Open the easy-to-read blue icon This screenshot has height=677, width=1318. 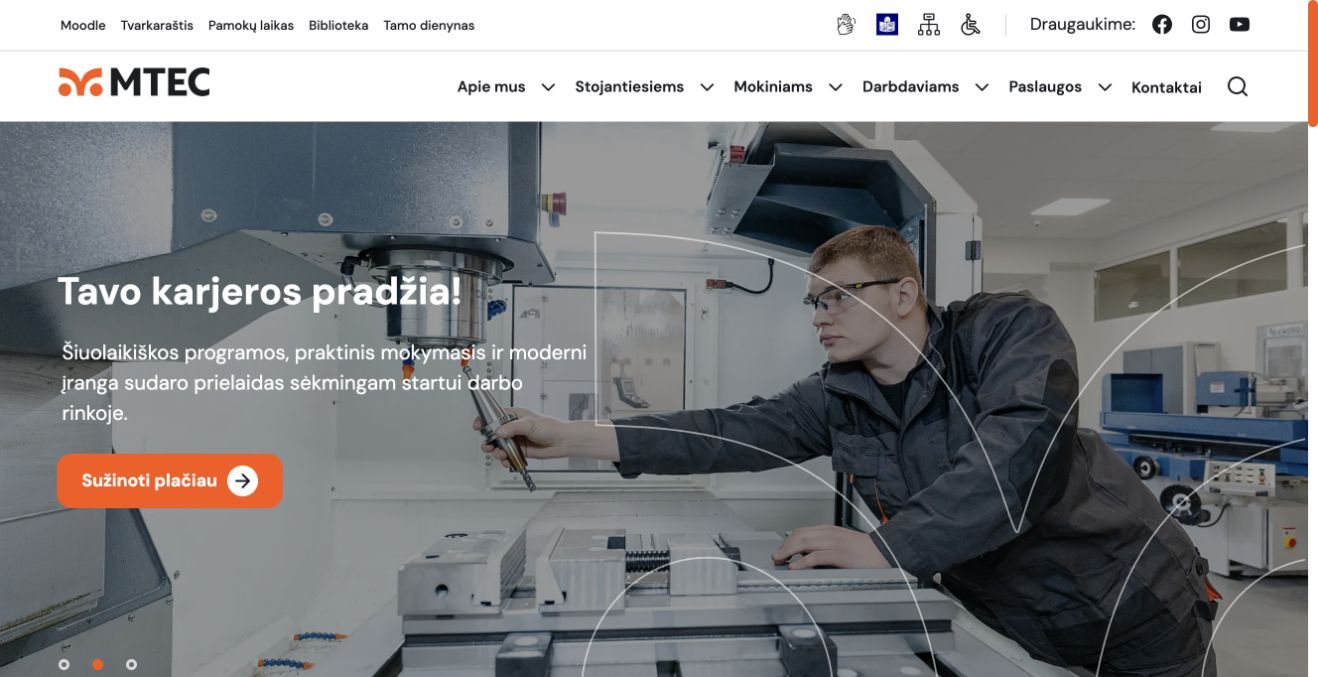pyautogui.click(x=887, y=25)
